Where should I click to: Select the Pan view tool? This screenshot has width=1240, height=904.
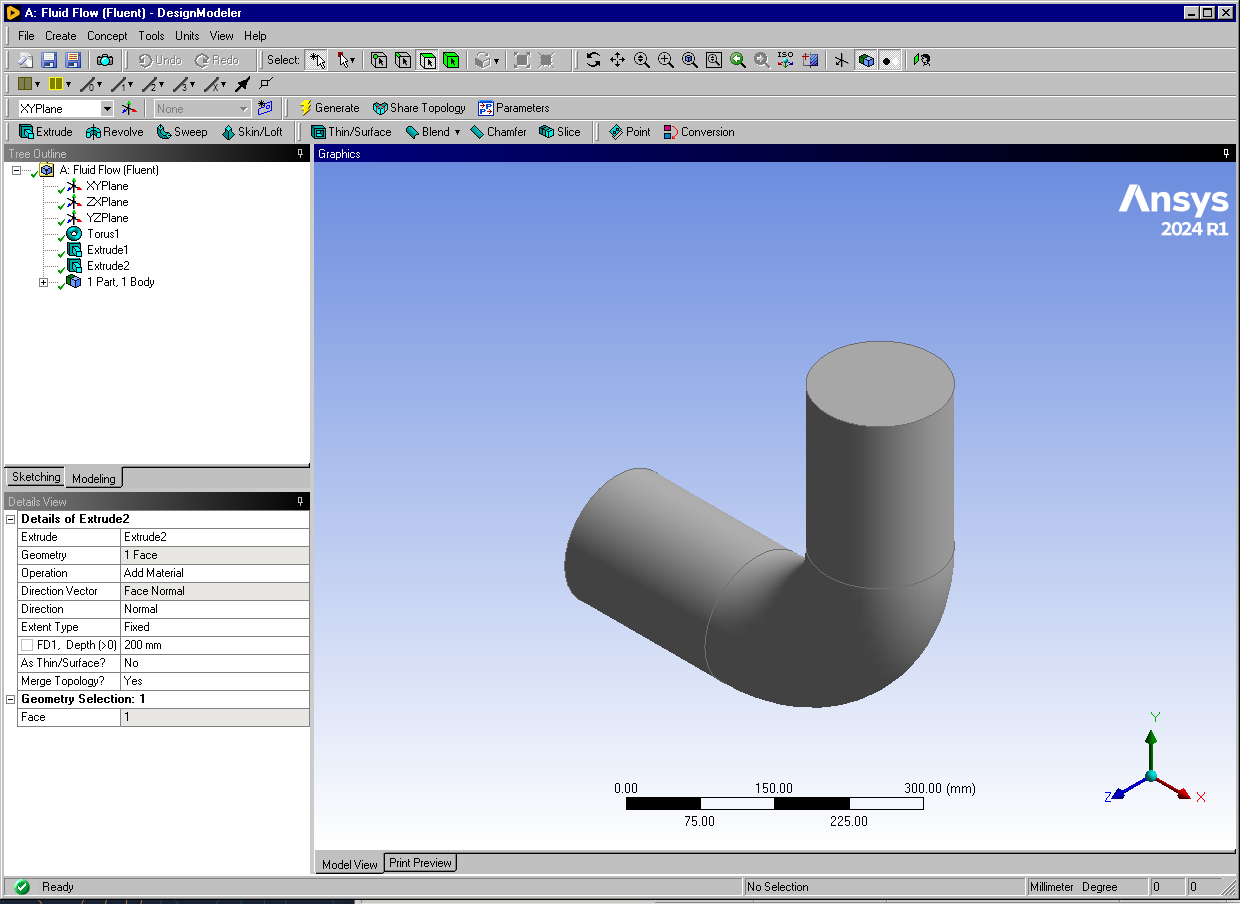point(617,60)
